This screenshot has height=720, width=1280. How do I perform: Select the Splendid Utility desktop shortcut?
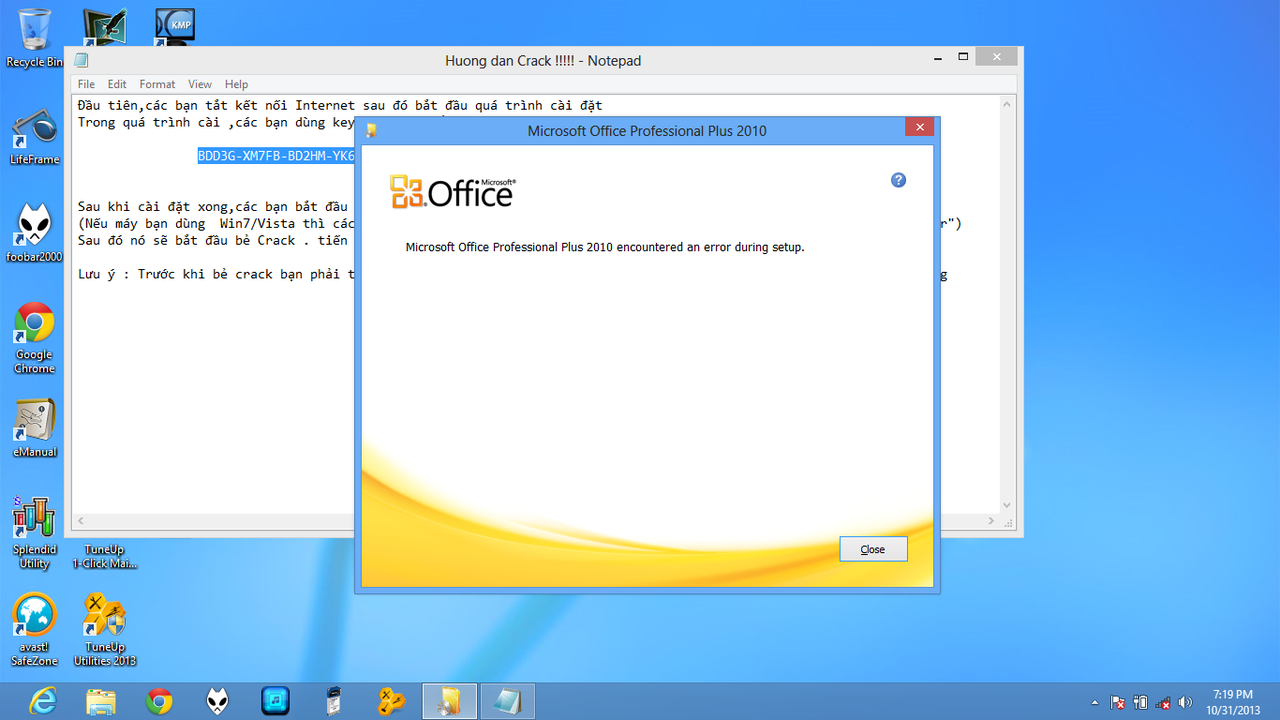(34, 533)
